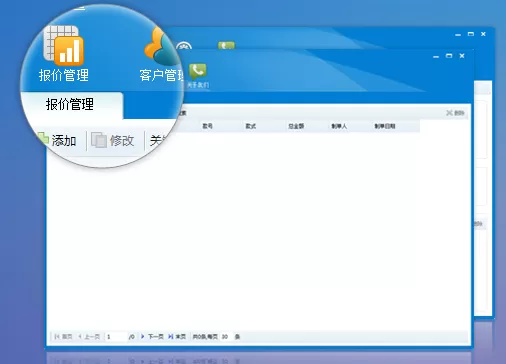Sort by the 制单日期 column header
This screenshot has width=506, height=364.
coord(385,126)
